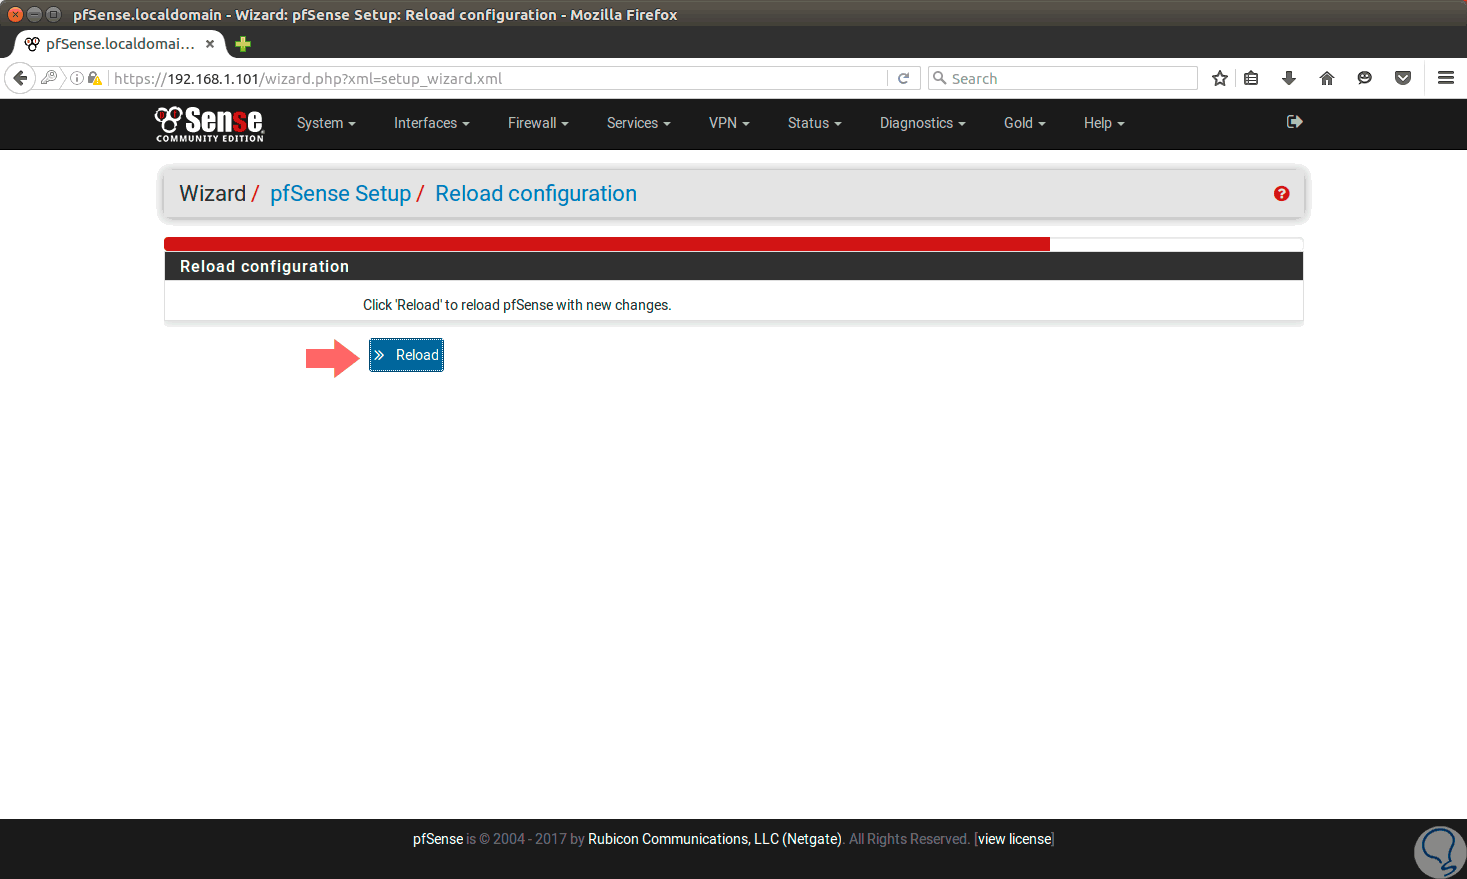This screenshot has height=879, width=1467.
Task: Maximize the Firefox window from the title bar
Action: tap(54, 14)
